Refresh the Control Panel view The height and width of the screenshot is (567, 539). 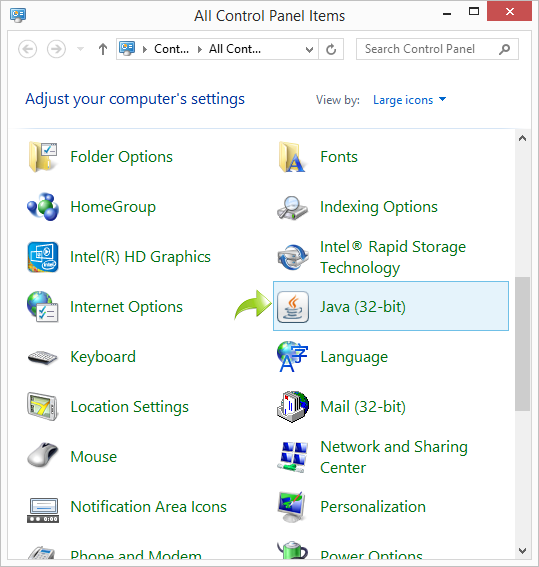(331, 49)
